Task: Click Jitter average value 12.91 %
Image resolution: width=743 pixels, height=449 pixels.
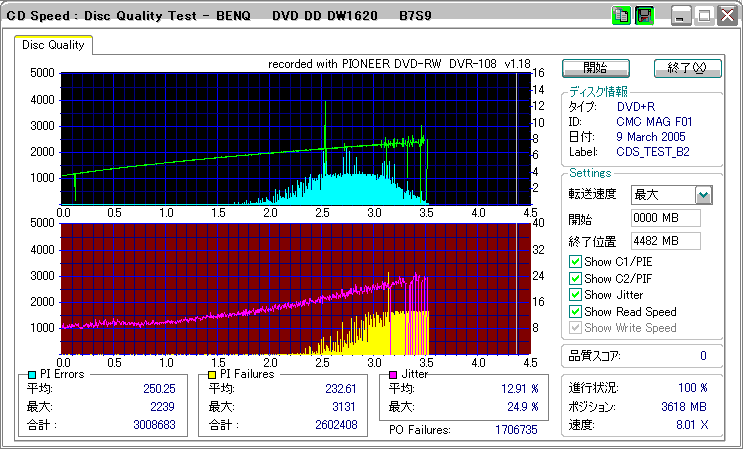Action: (520, 389)
